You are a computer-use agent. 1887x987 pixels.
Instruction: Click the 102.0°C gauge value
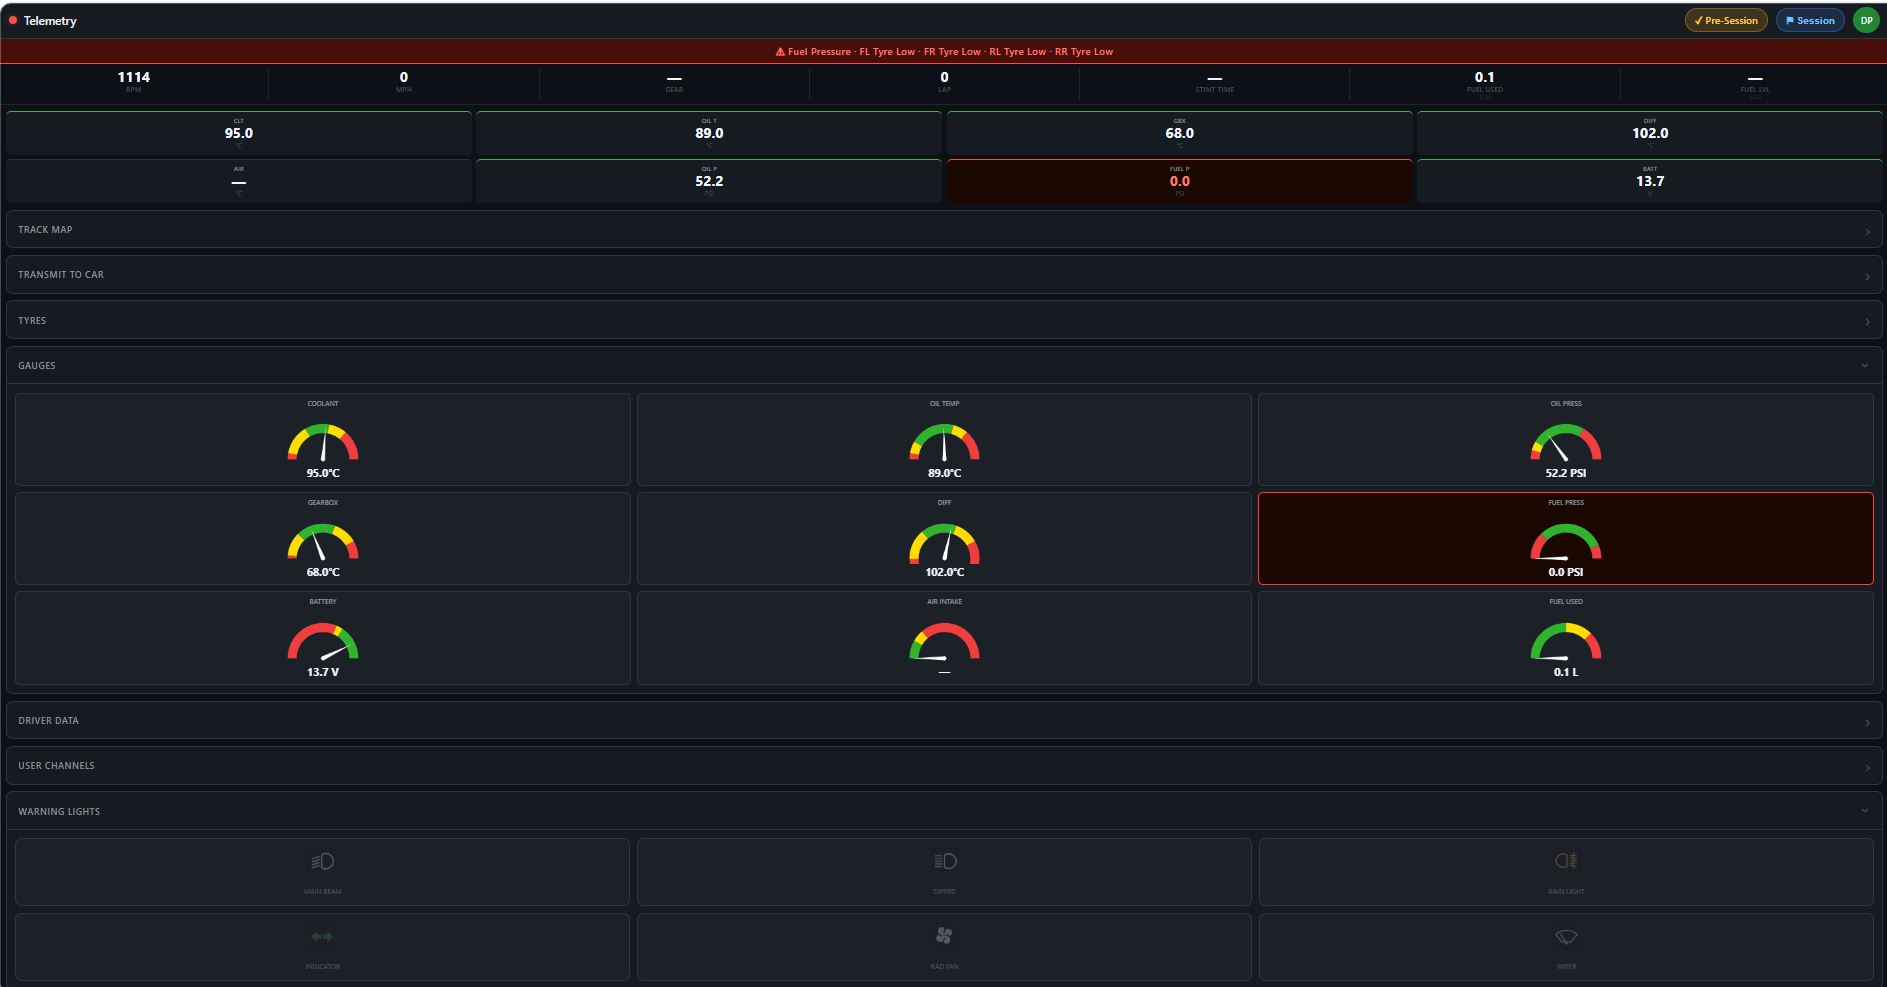(944, 572)
